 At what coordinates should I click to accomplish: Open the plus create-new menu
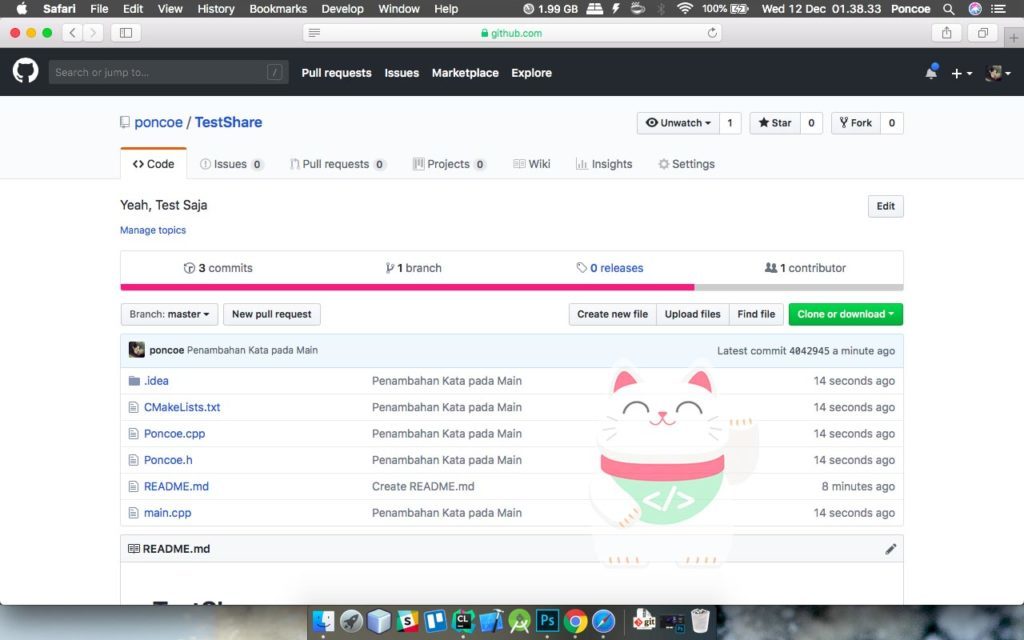coord(961,73)
